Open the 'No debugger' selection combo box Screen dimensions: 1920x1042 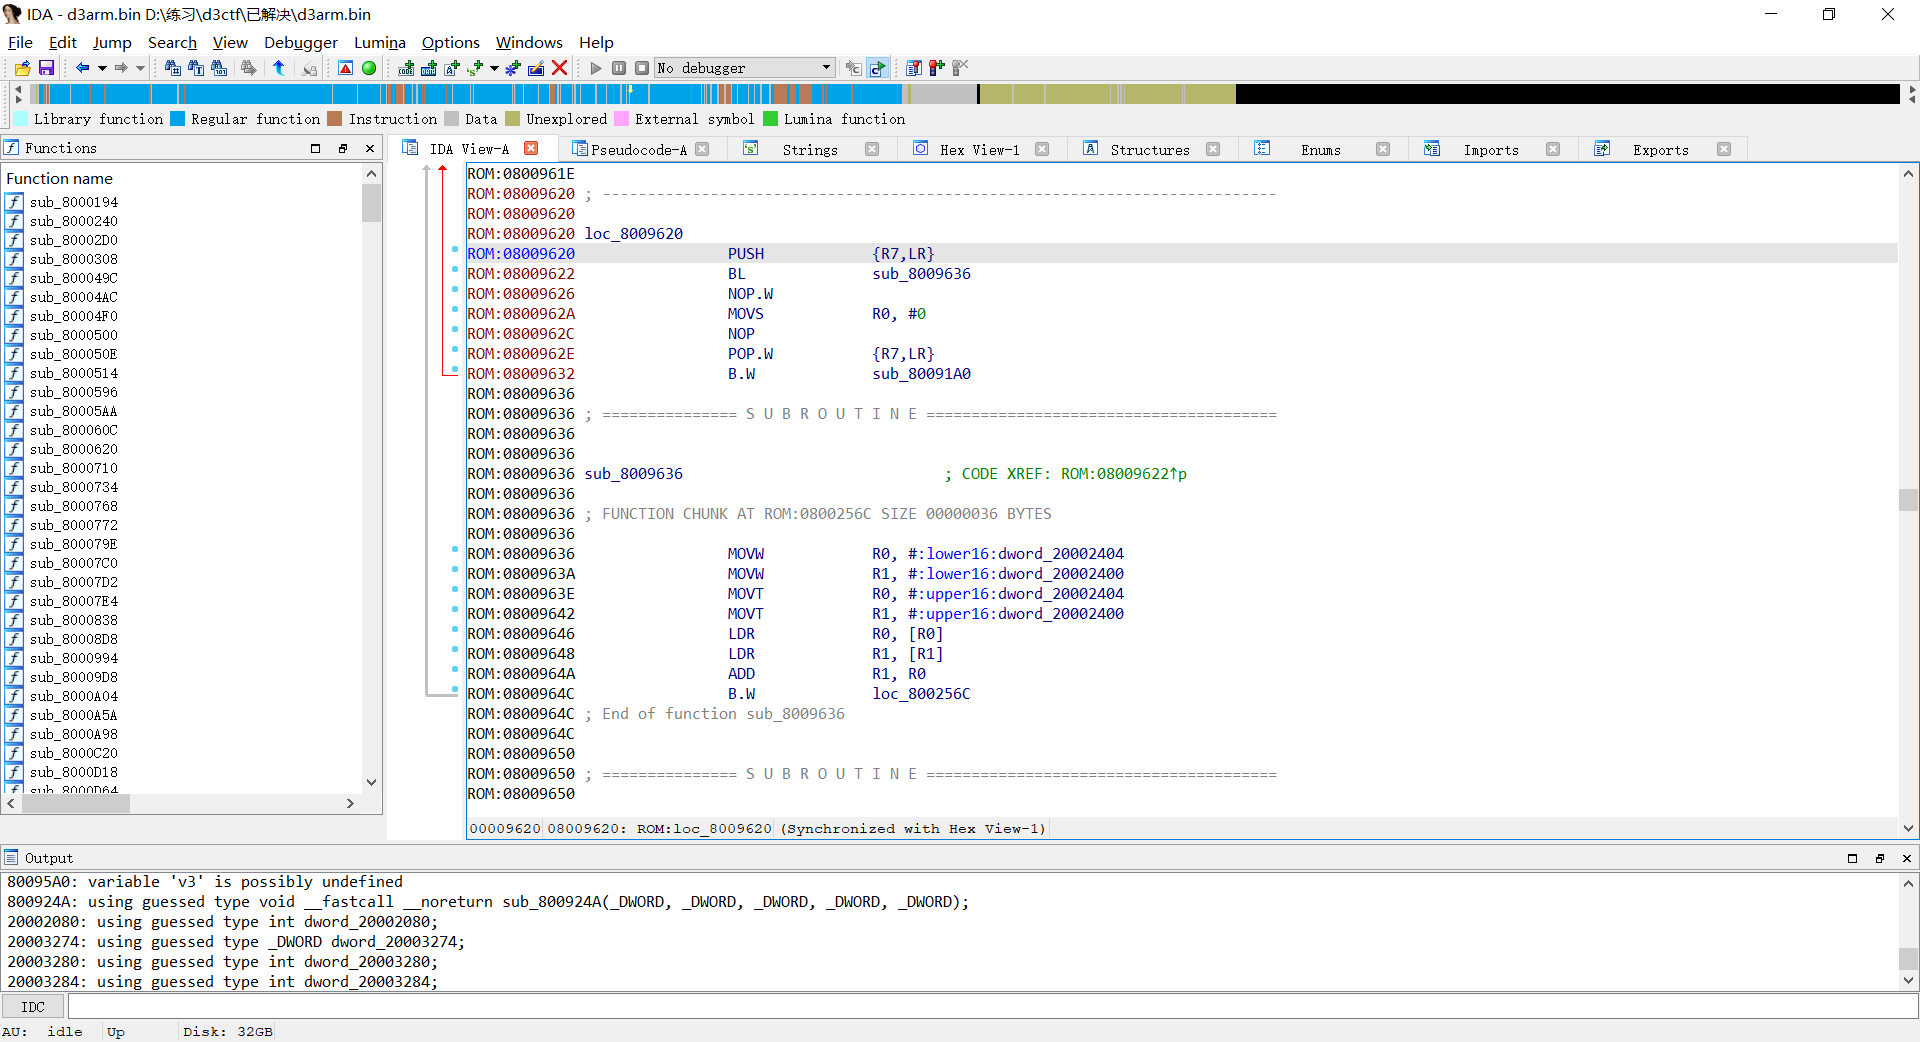[745, 68]
